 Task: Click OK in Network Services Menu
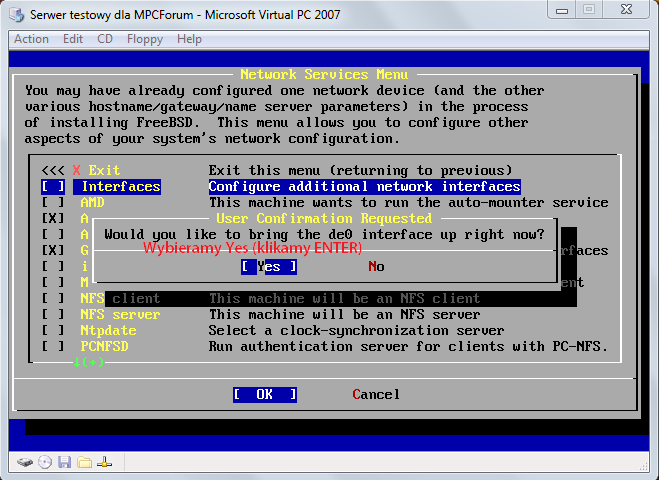(265, 395)
